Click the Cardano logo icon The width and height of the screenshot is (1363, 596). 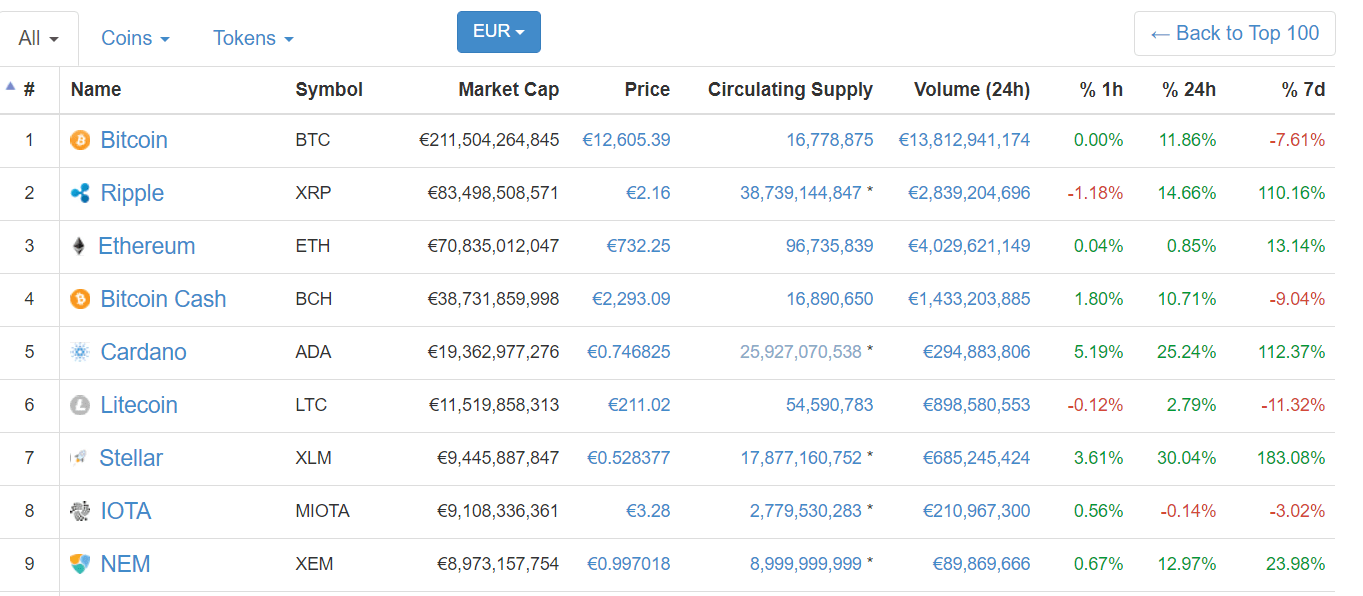click(80, 352)
